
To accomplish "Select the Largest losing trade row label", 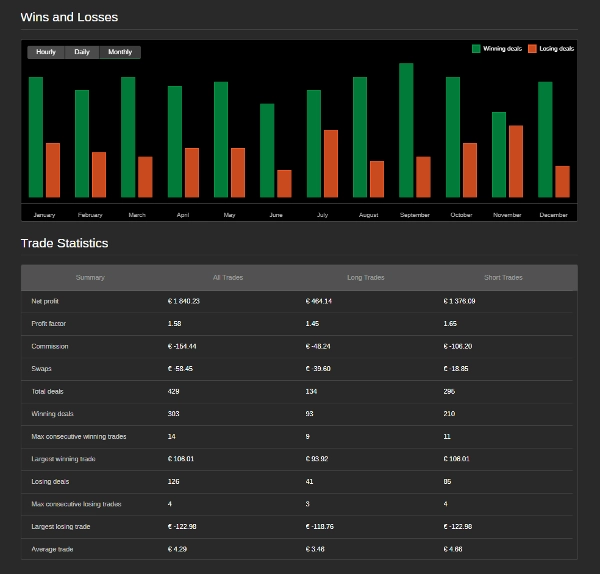I will click(x=59, y=527).
